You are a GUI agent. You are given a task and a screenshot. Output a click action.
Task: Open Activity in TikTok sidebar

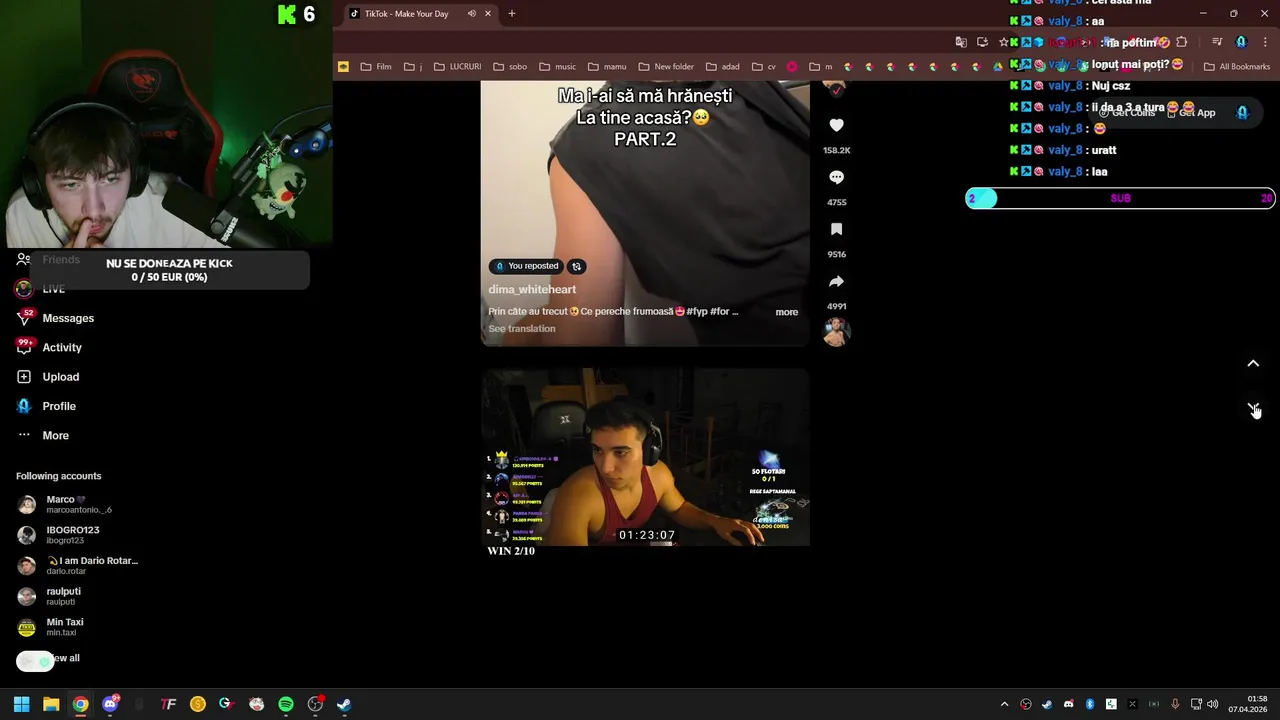click(50, 347)
